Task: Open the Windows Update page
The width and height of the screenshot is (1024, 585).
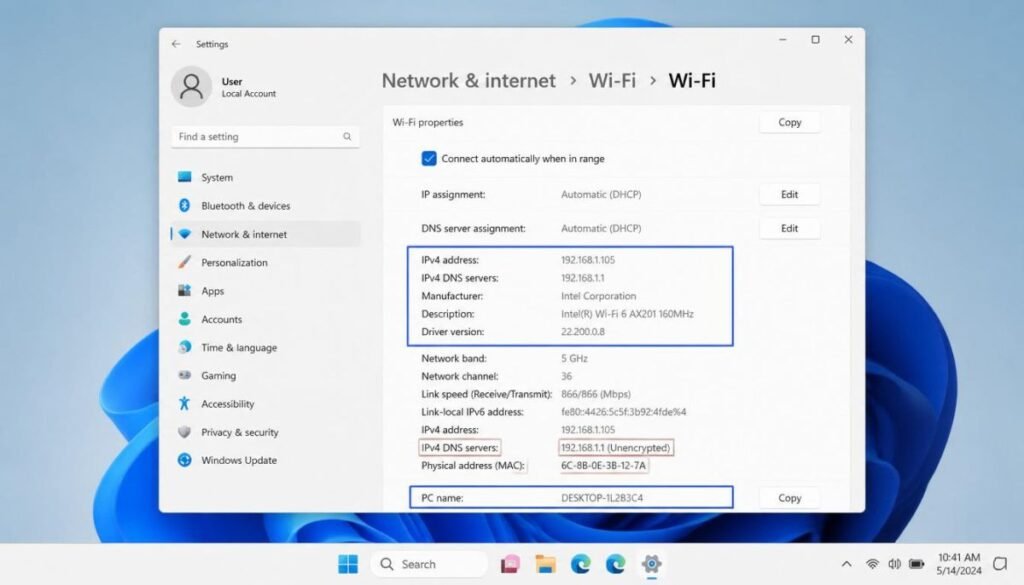Action: click(239, 460)
